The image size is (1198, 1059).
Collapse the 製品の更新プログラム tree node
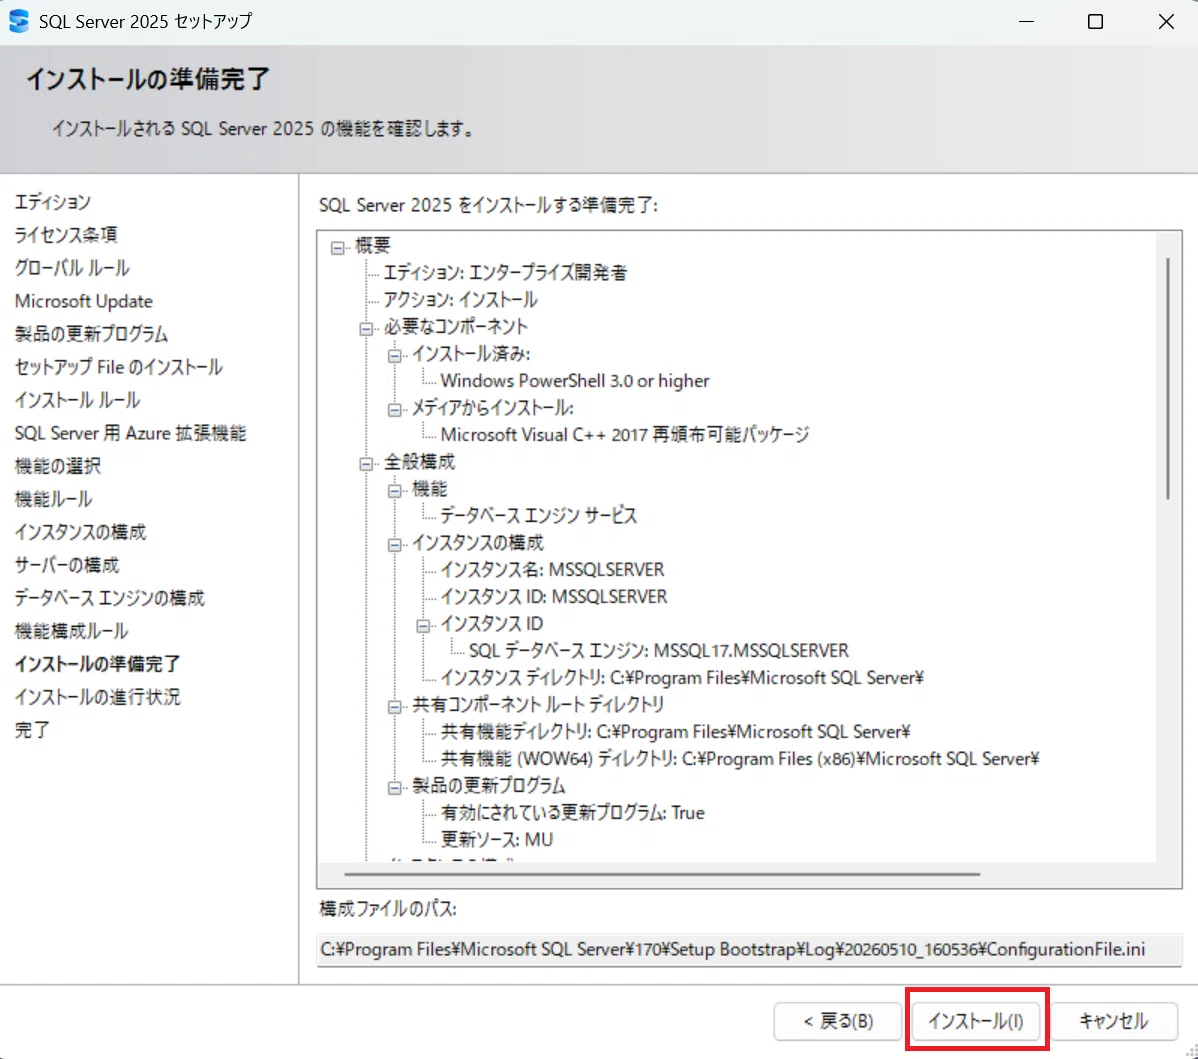point(394,788)
